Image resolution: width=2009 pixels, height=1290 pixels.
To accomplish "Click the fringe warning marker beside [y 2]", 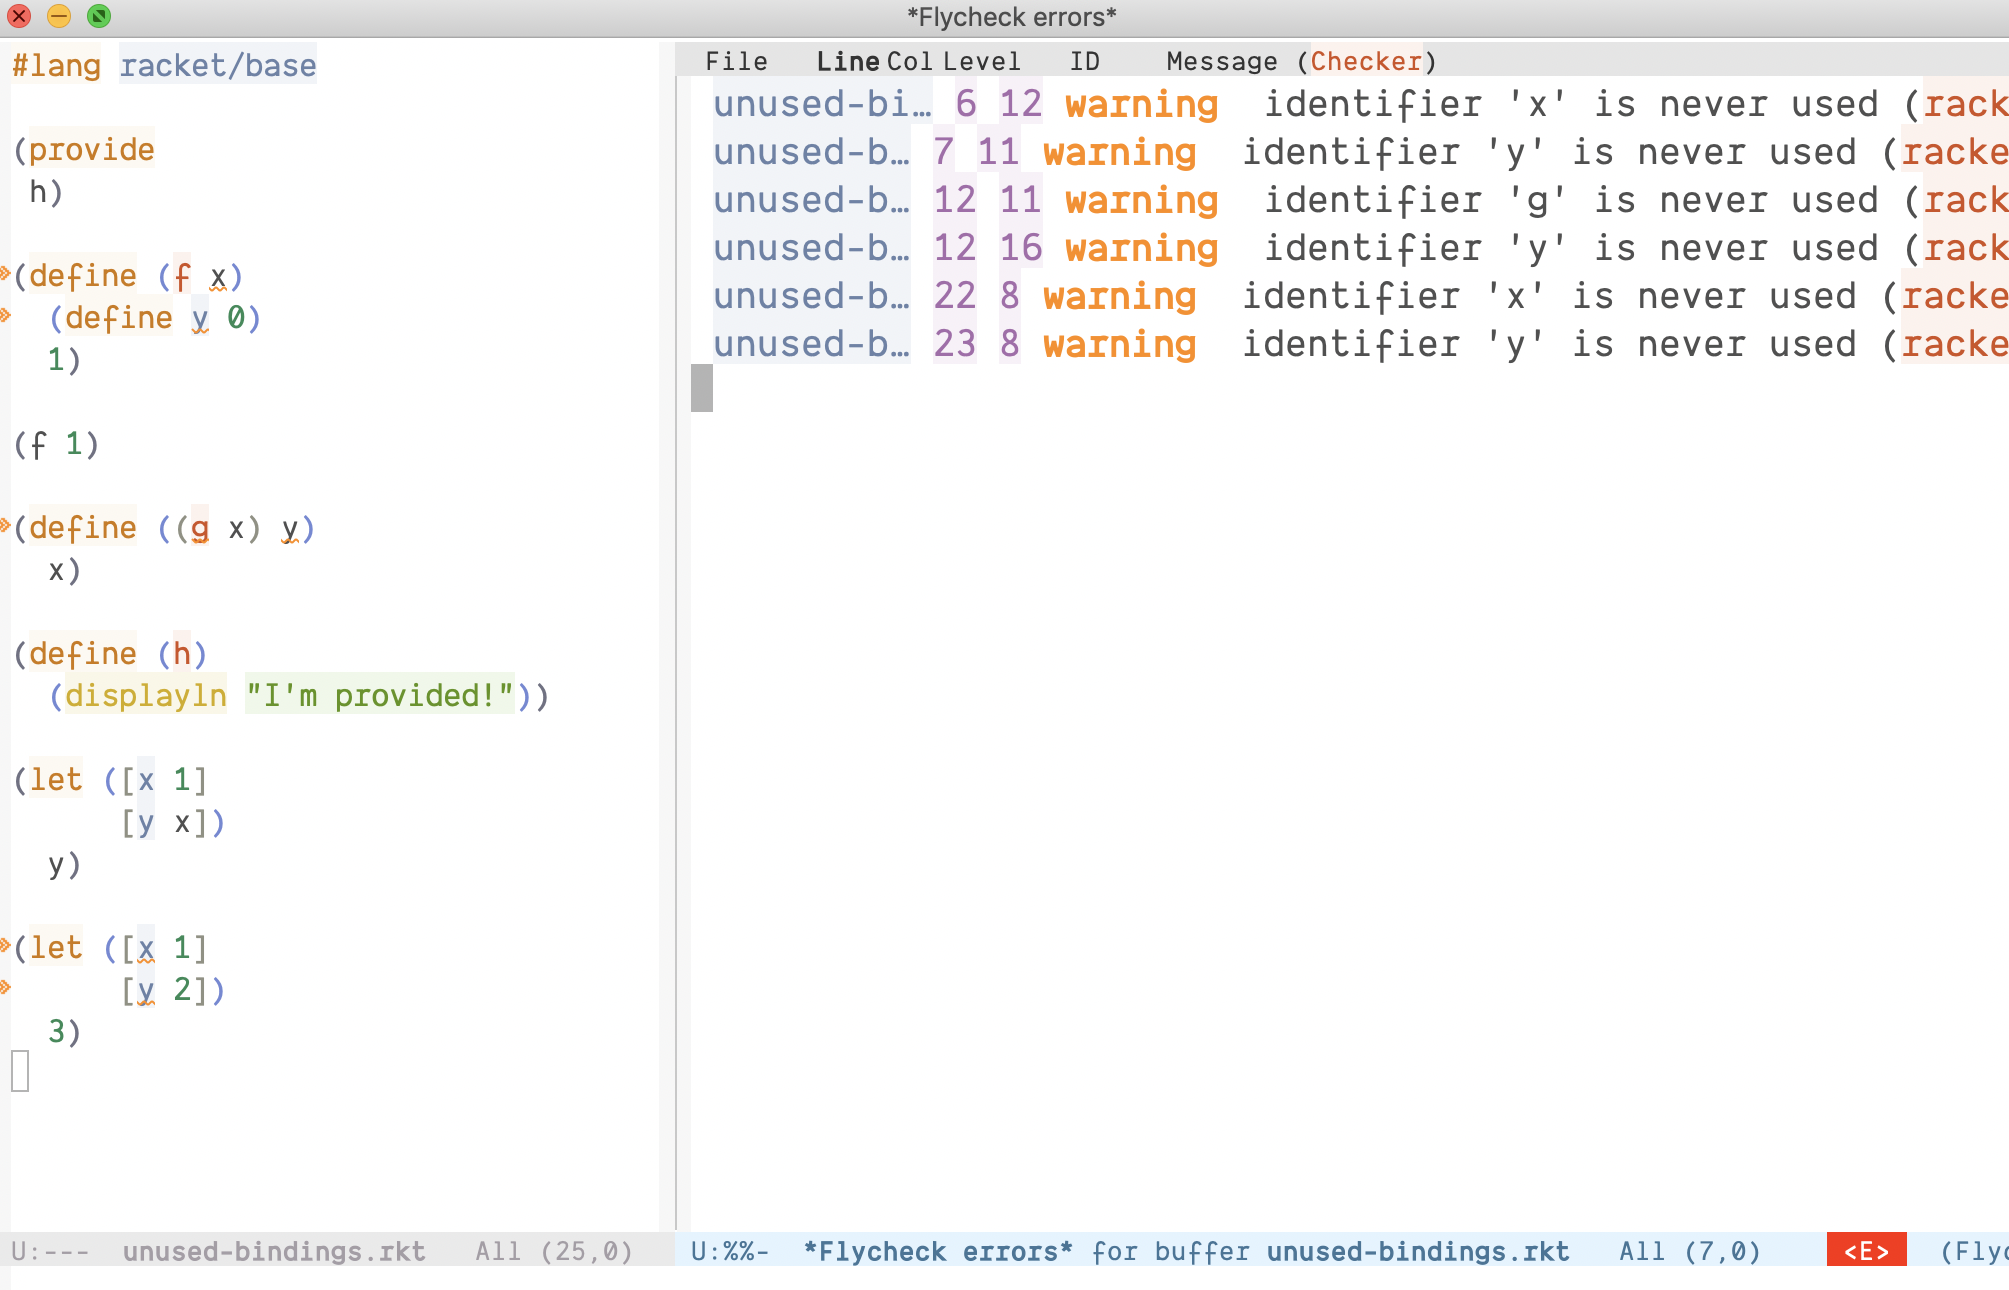I will pyautogui.click(x=5, y=987).
